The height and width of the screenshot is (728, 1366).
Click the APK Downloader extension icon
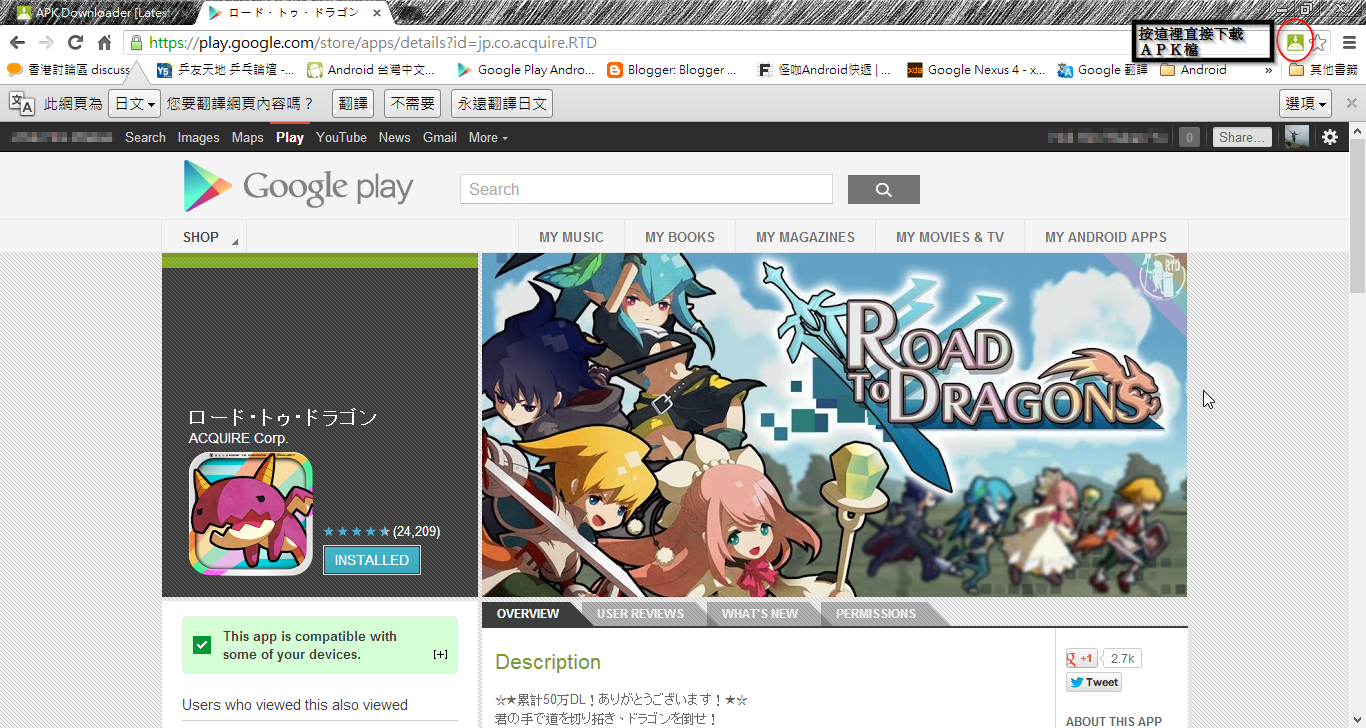[1295, 42]
